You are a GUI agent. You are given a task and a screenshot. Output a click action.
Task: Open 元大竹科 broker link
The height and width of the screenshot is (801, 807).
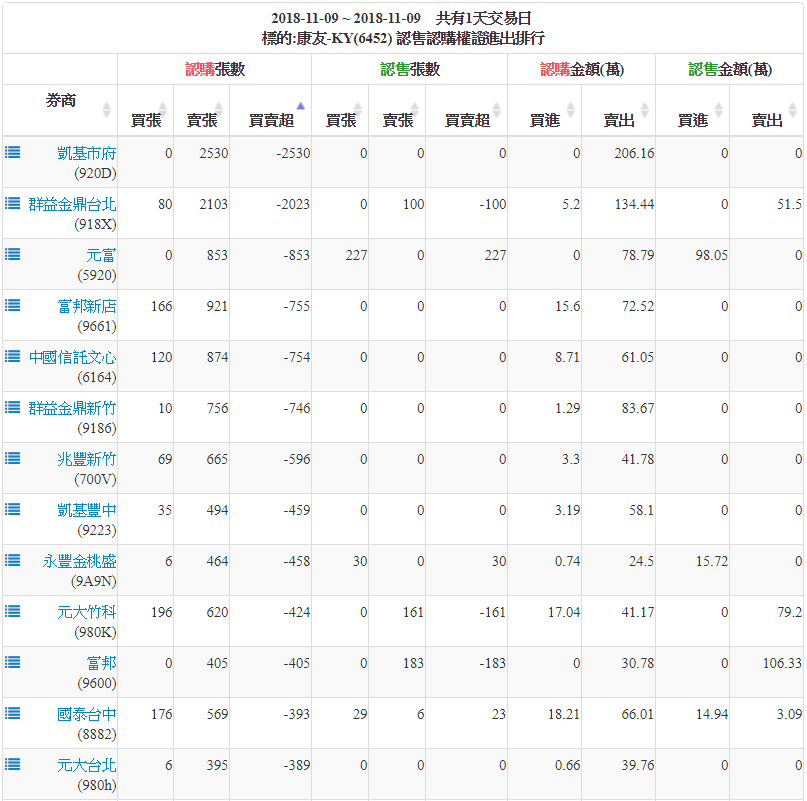[x=86, y=612]
